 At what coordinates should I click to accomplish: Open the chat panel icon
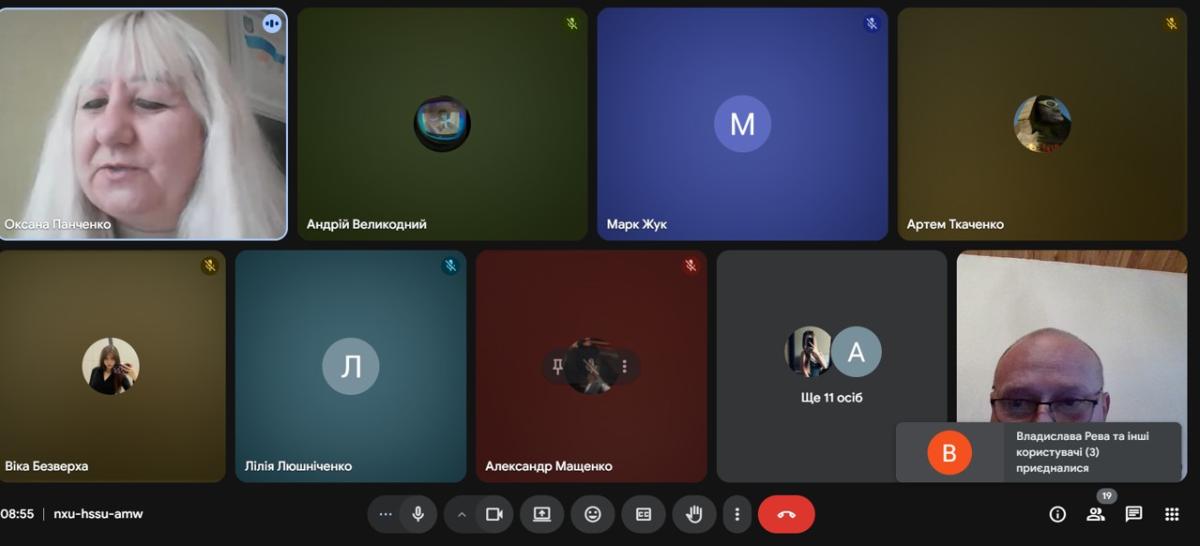(1134, 514)
